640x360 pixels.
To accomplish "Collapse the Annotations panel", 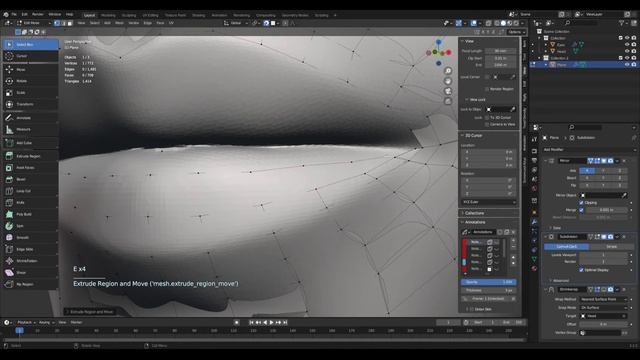I will click(475, 222).
